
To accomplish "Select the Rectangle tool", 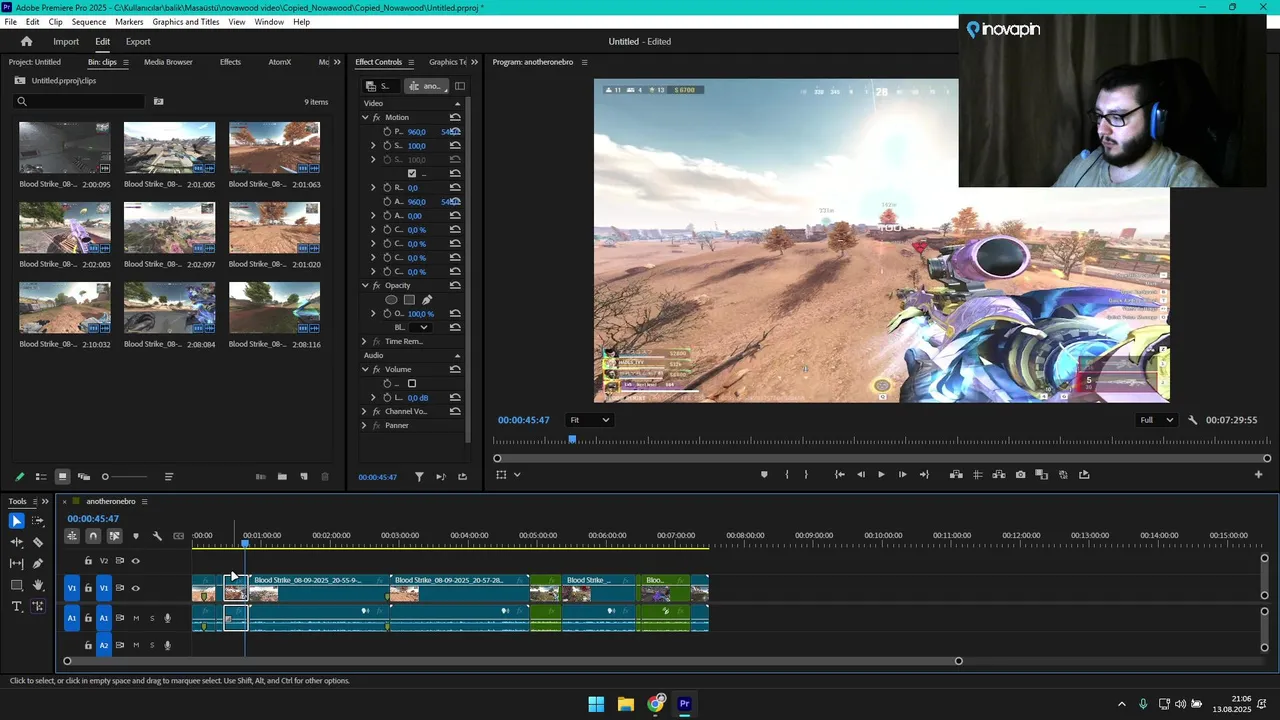I will pos(16,585).
